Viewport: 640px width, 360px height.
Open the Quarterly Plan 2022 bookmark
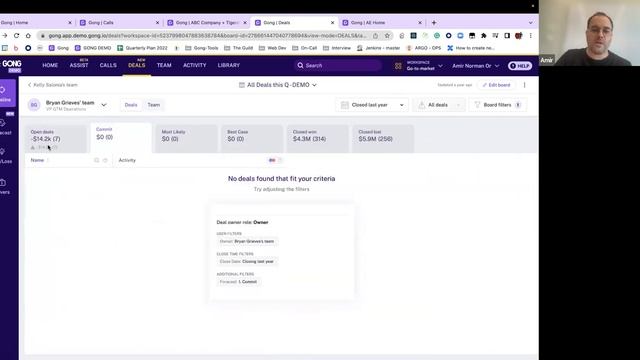tap(142, 48)
